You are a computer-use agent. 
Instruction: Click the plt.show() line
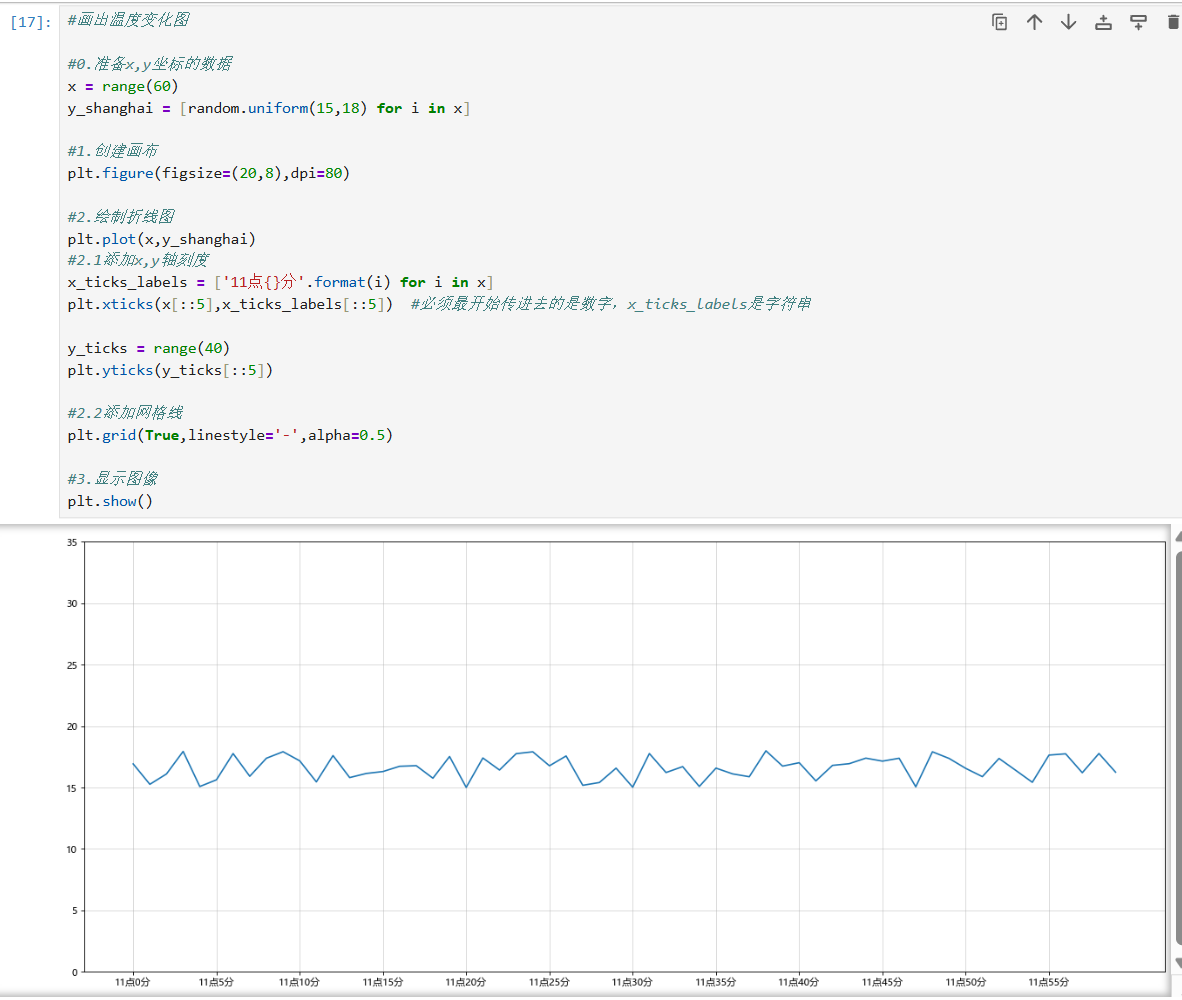coord(110,501)
